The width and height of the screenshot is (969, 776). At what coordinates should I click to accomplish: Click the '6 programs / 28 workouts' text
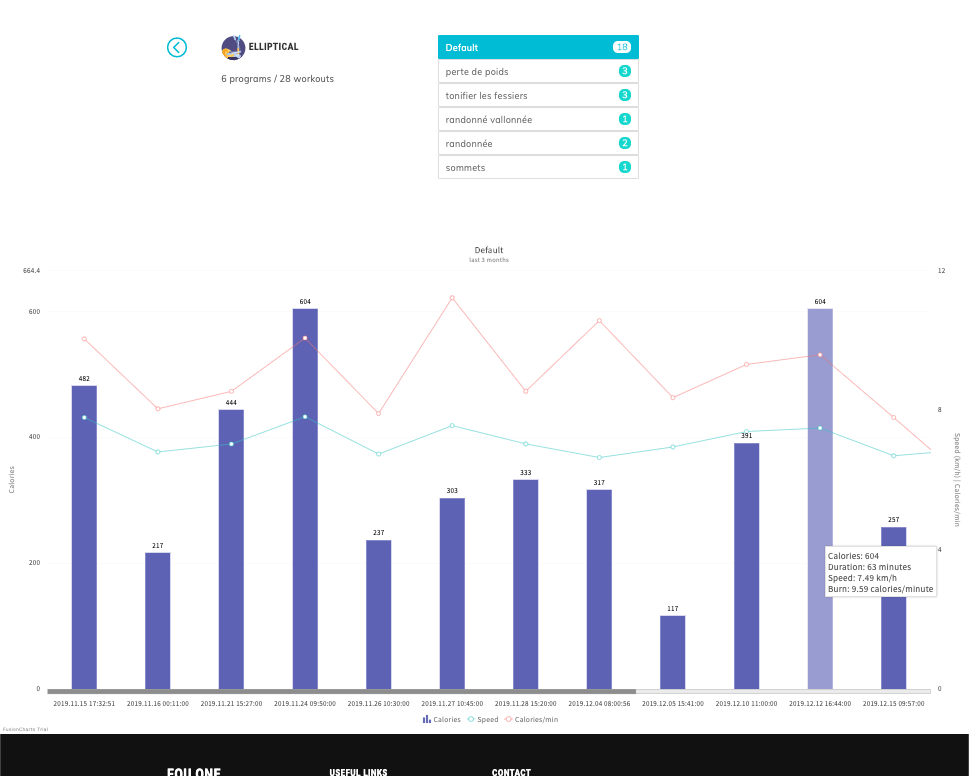(x=277, y=79)
